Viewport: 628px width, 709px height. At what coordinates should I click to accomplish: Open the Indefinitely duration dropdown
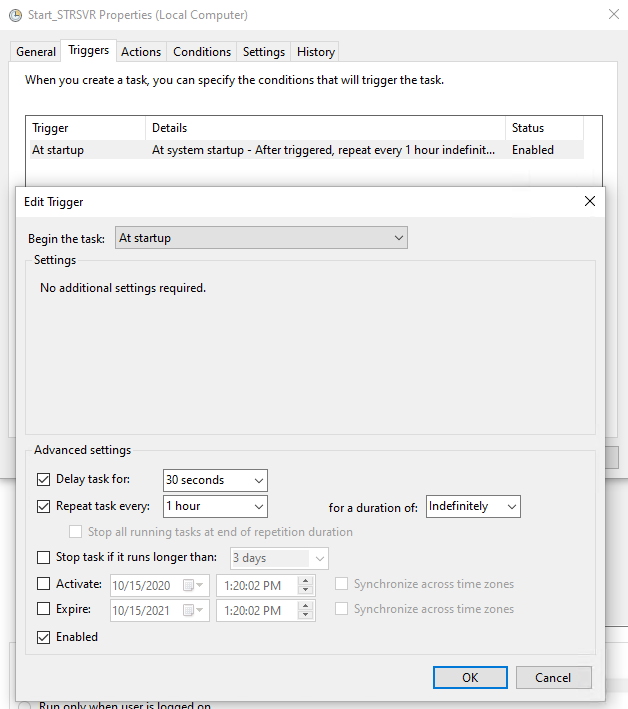point(473,506)
